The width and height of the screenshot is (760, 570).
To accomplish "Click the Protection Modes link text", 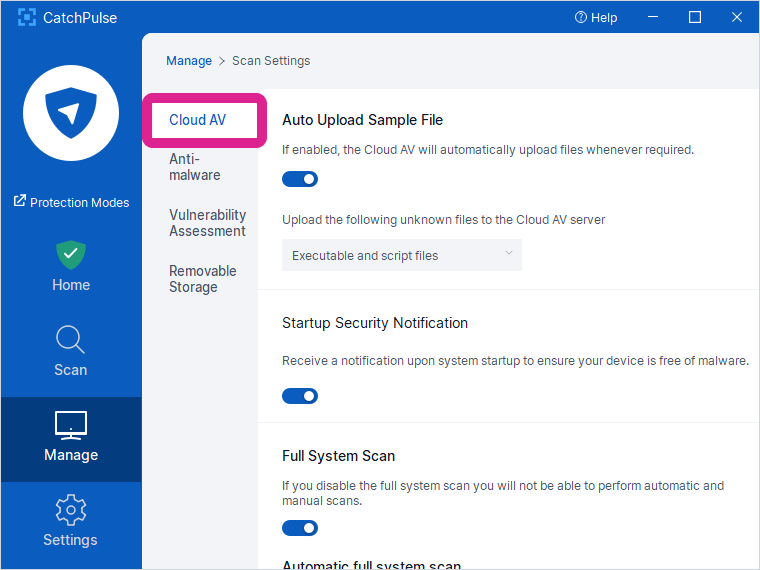I will (x=80, y=202).
